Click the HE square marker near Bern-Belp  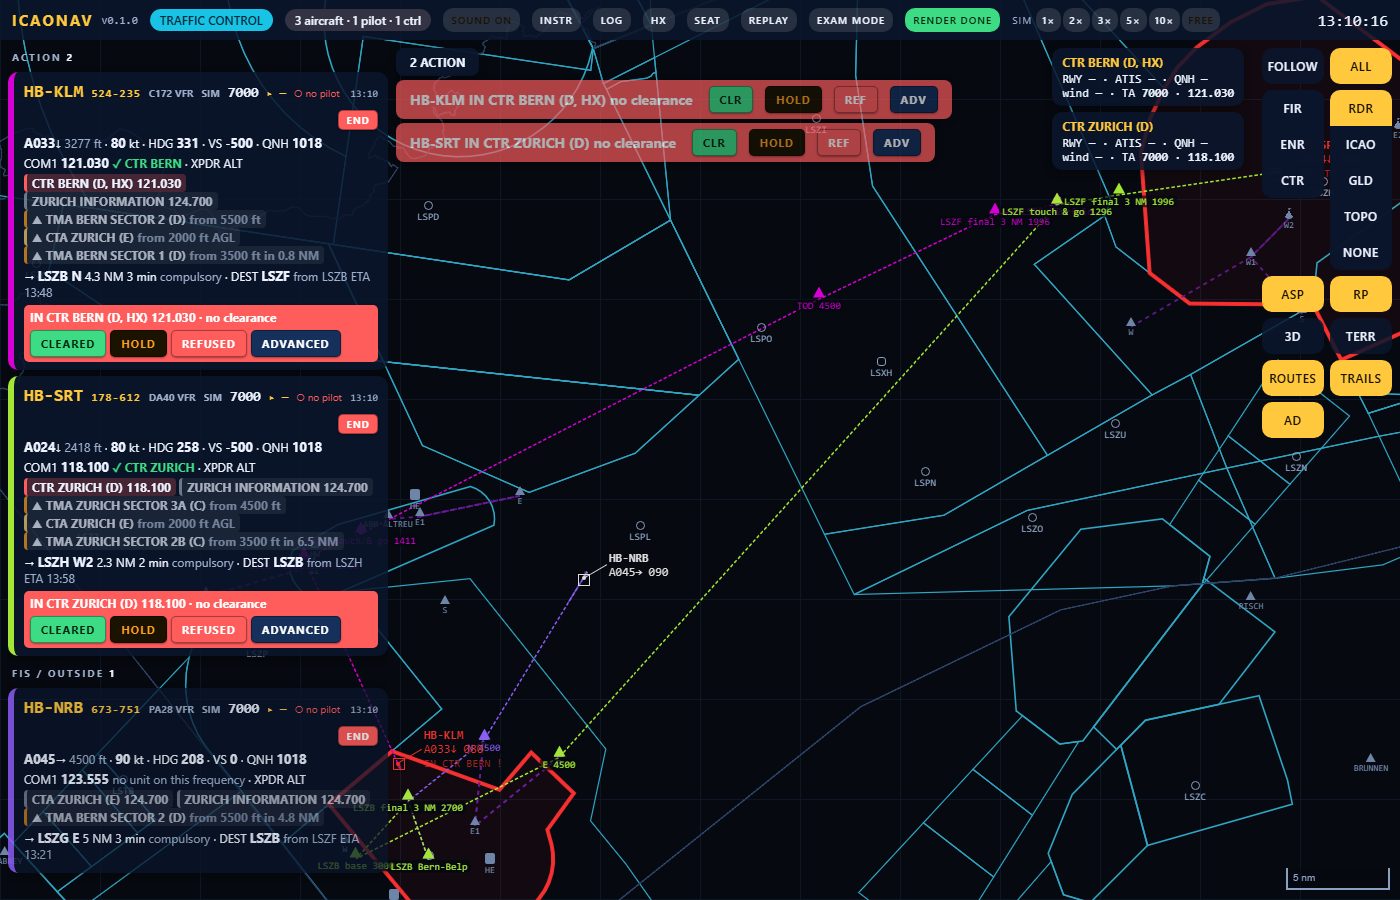point(490,859)
